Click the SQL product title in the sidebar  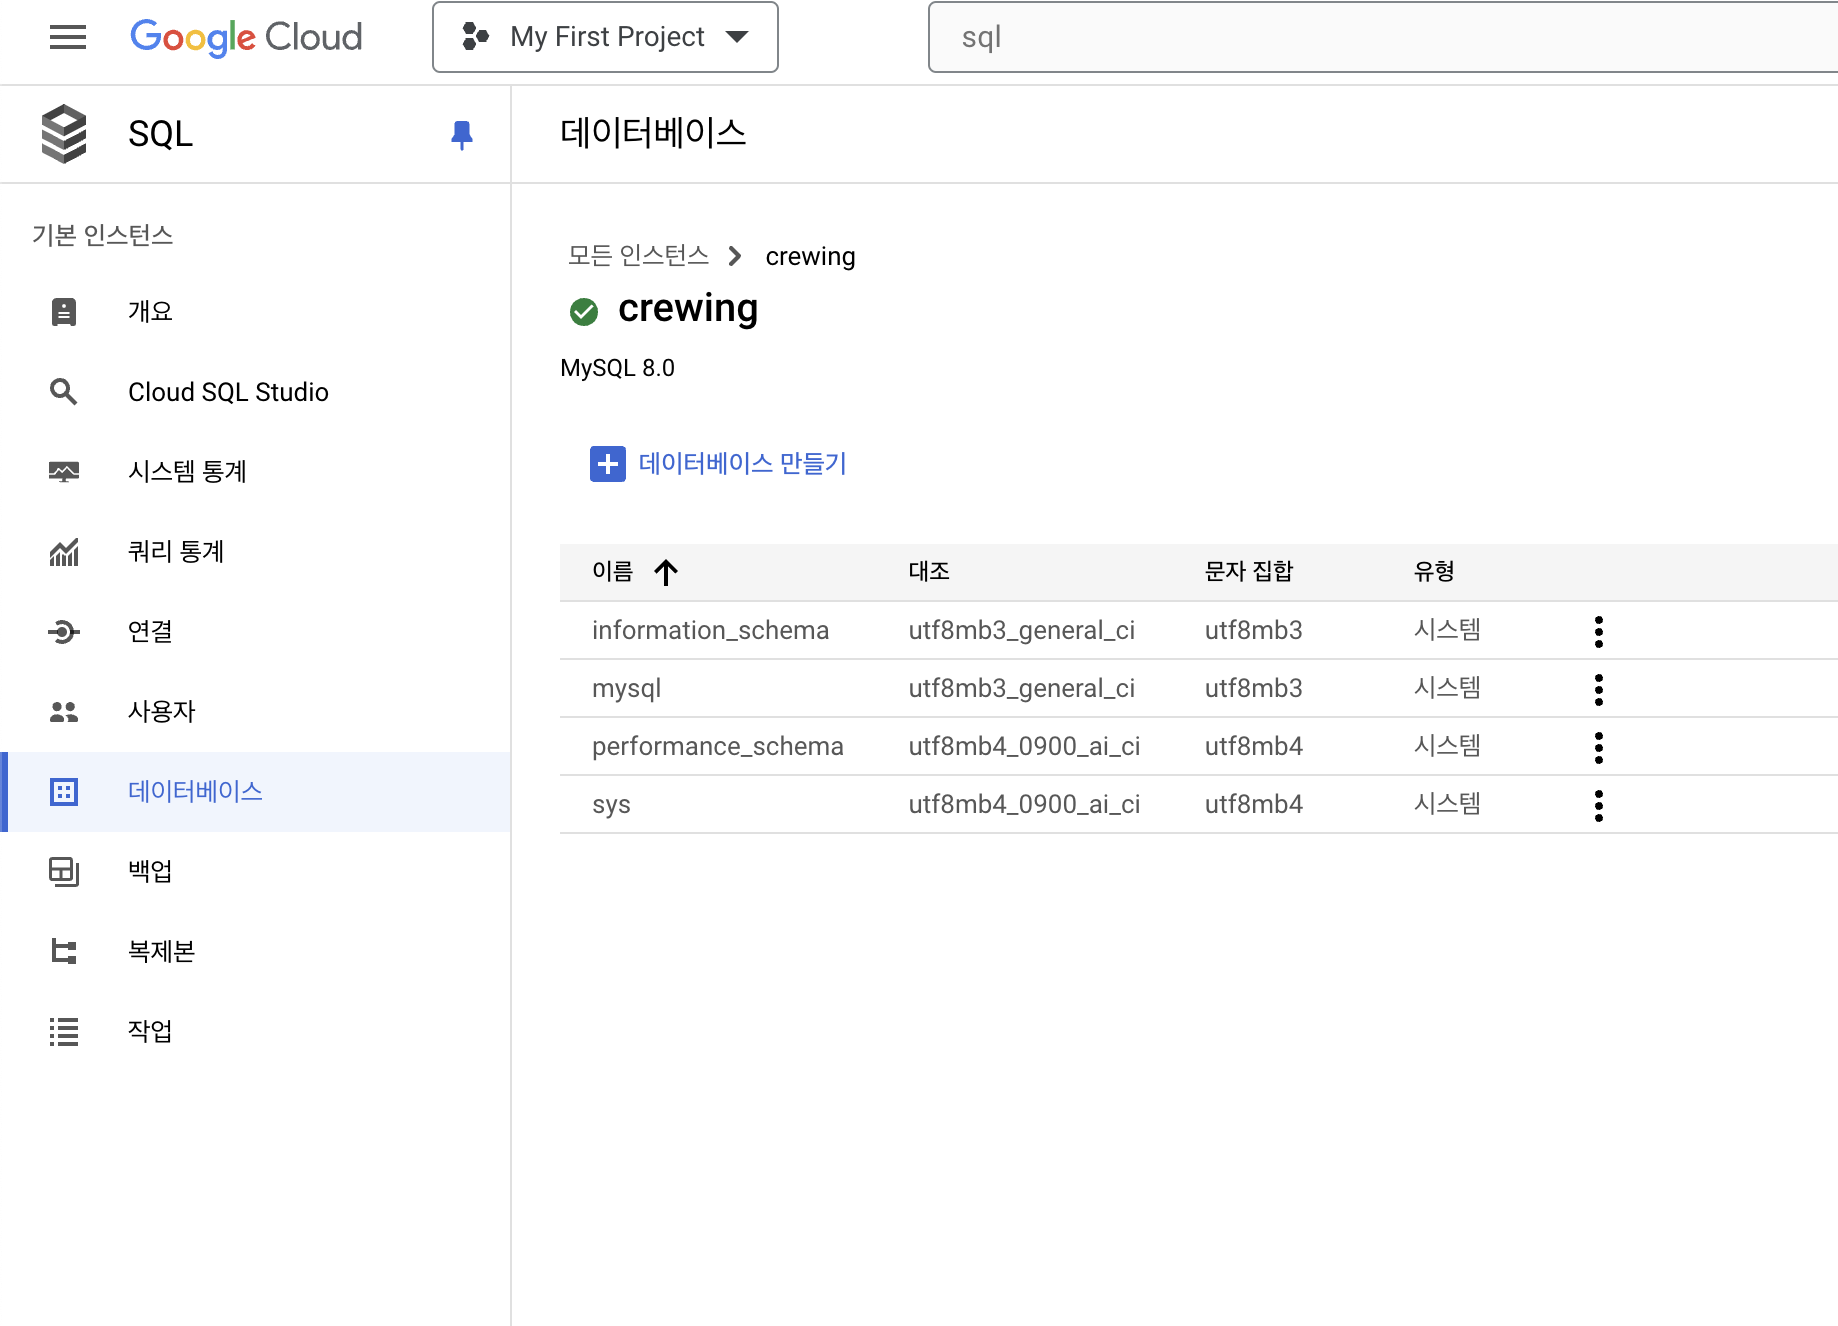(161, 134)
